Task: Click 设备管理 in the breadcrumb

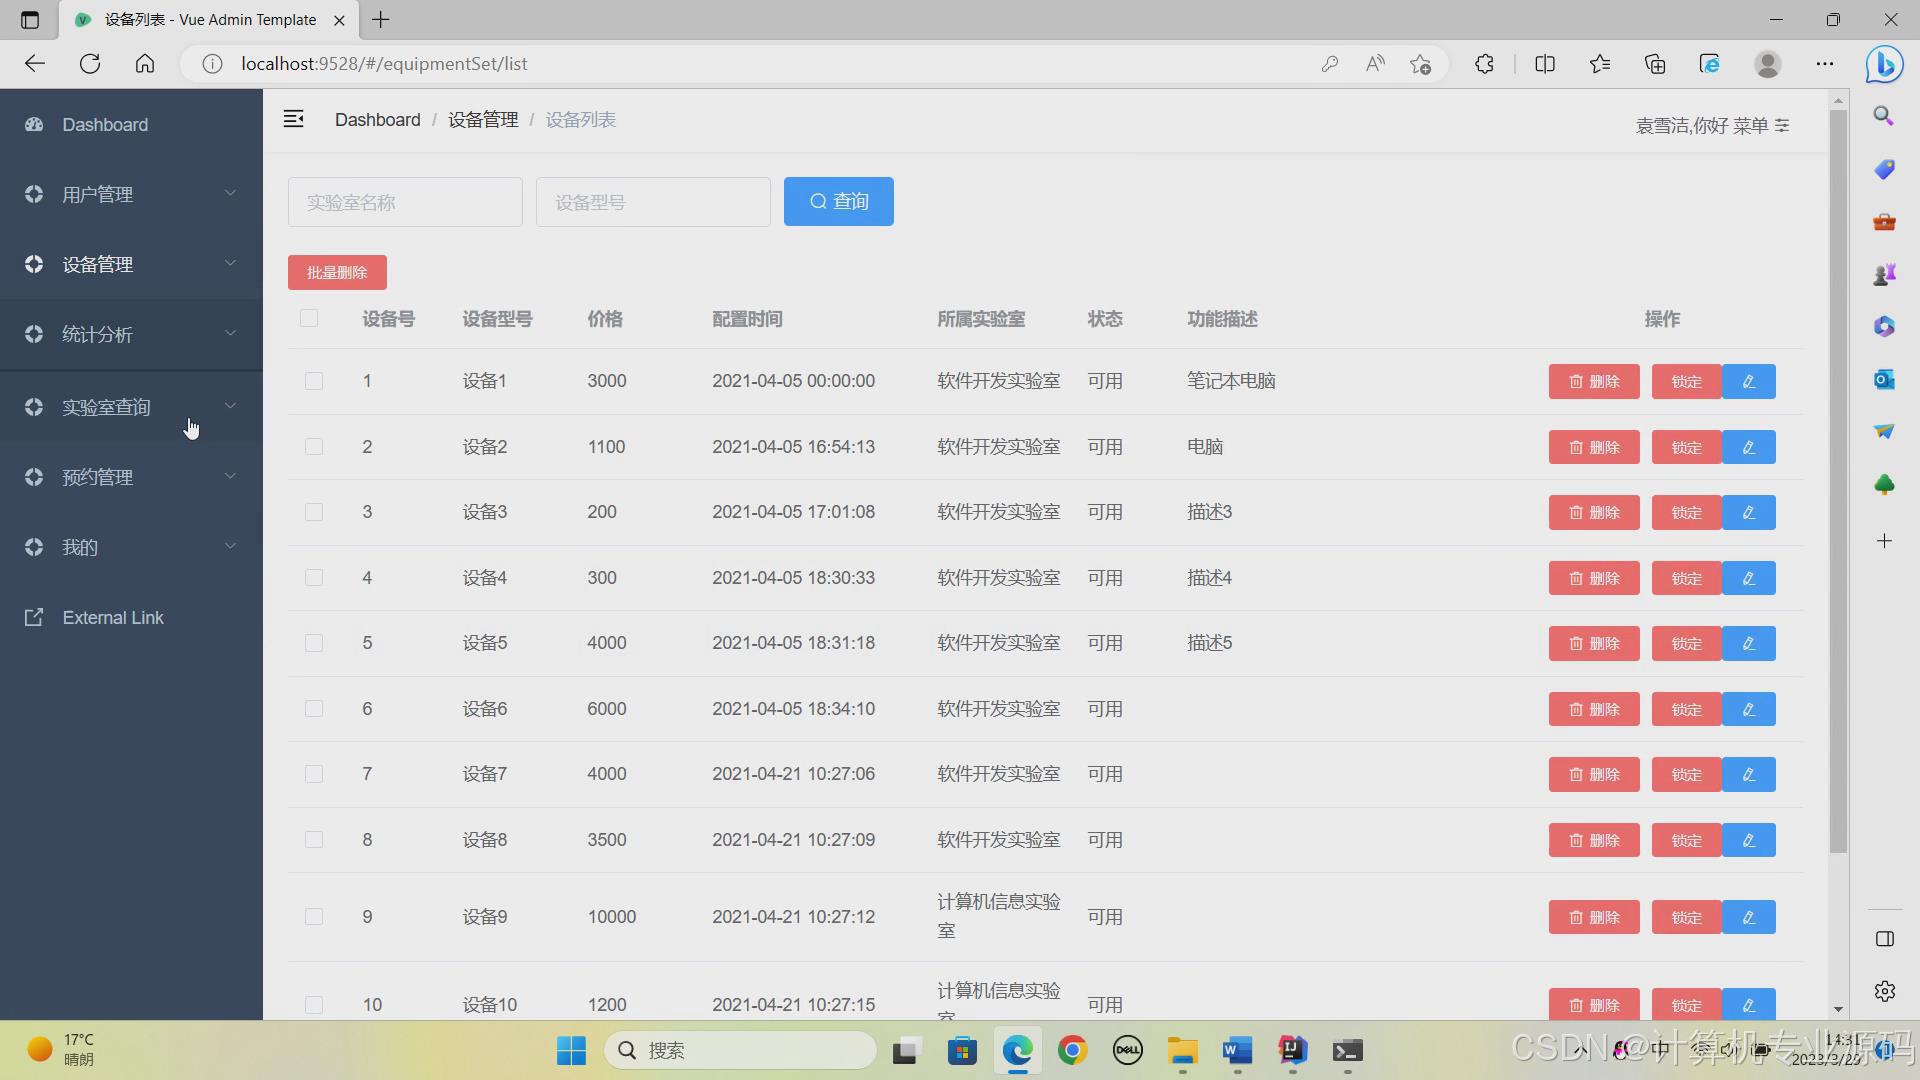Action: click(483, 119)
